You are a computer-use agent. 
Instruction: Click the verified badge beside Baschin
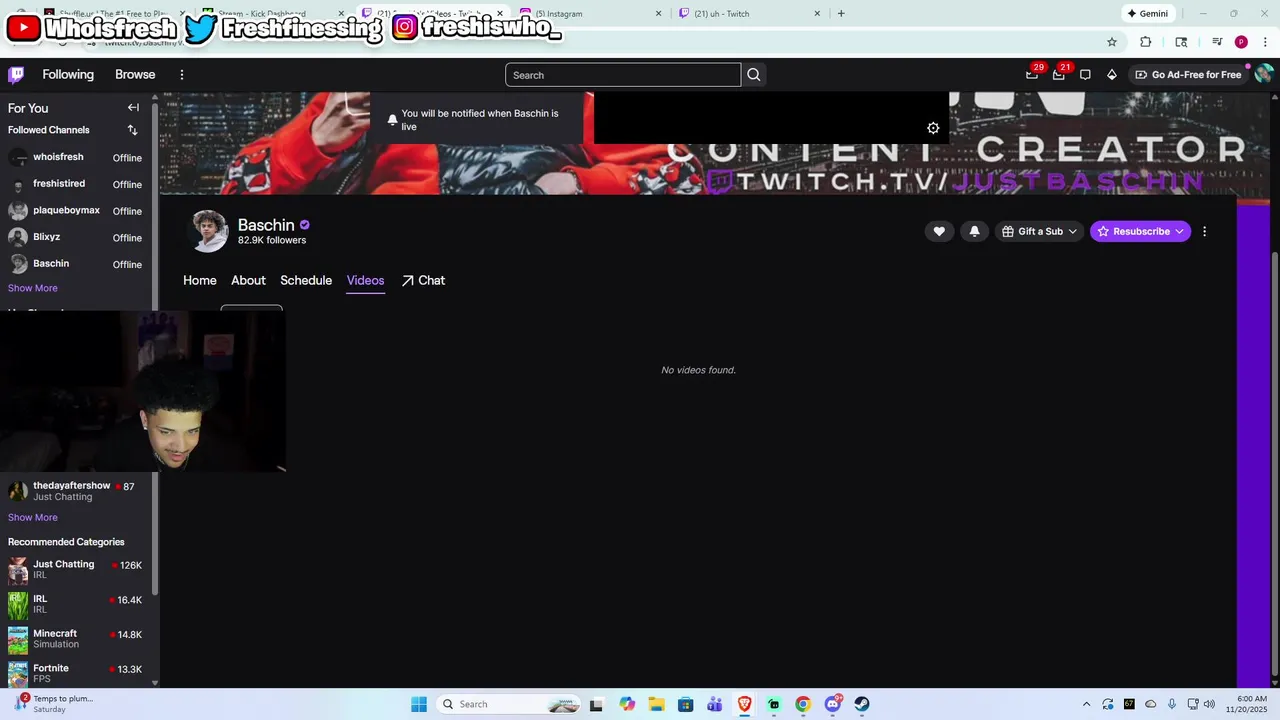(x=305, y=225)
